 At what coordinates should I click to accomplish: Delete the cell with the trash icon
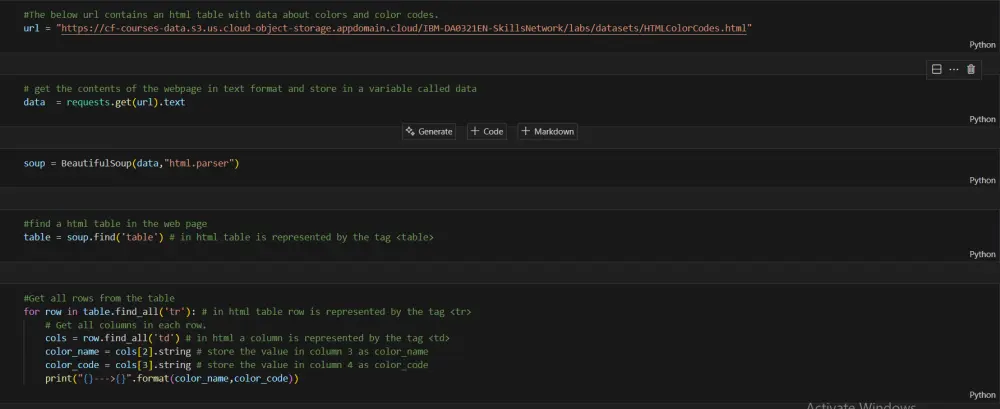[970, 69]
